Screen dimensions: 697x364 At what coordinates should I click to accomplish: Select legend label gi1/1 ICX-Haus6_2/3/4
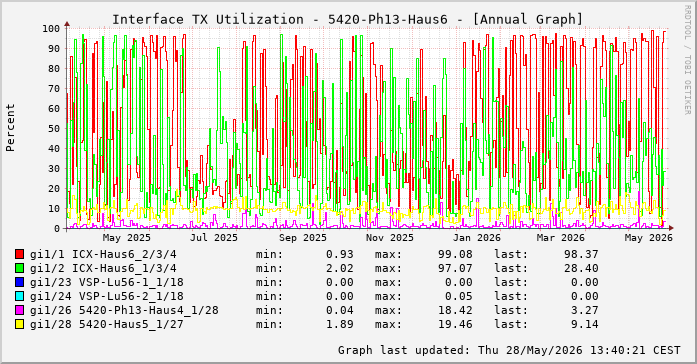coord(103,255)
